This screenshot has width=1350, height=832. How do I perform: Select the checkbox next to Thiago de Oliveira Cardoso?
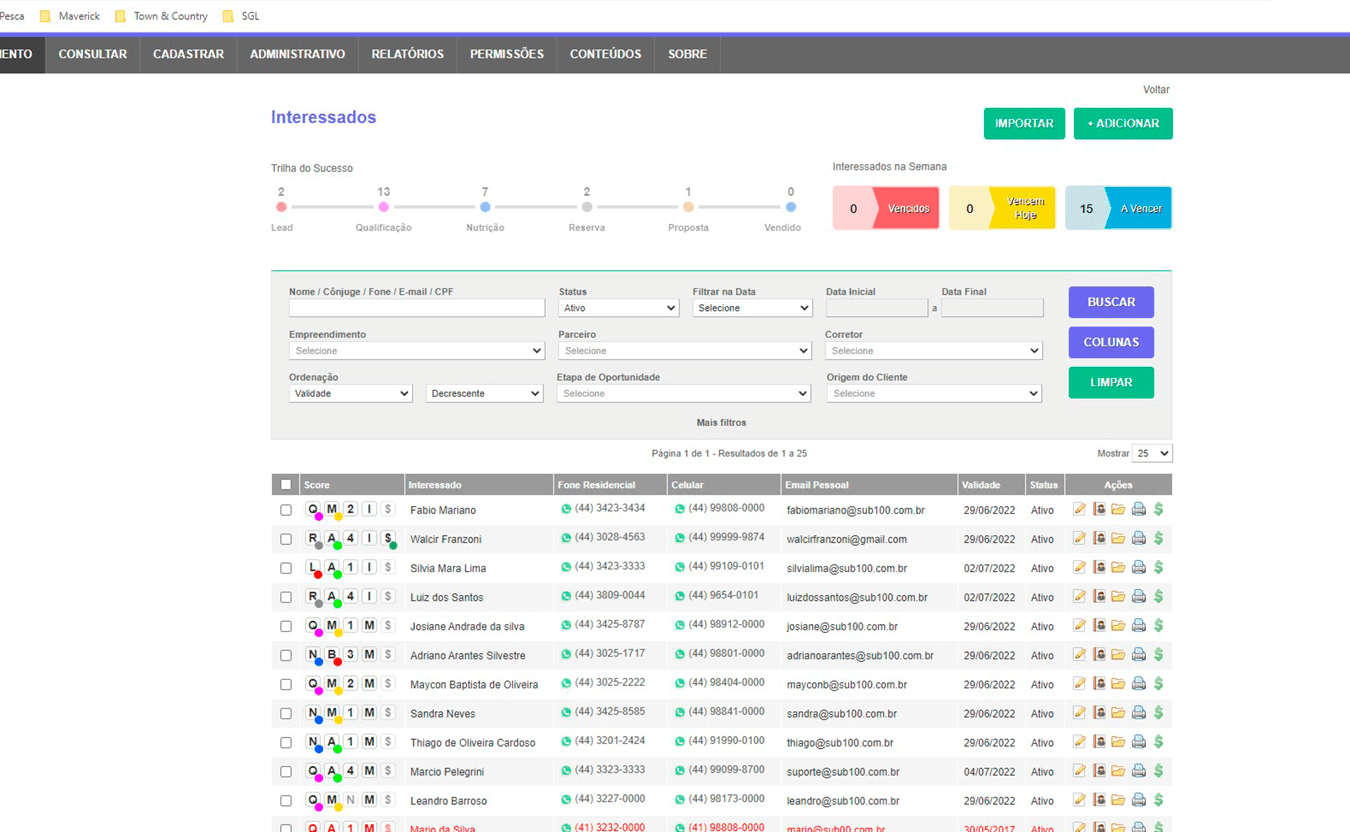(x=286, y=743)
